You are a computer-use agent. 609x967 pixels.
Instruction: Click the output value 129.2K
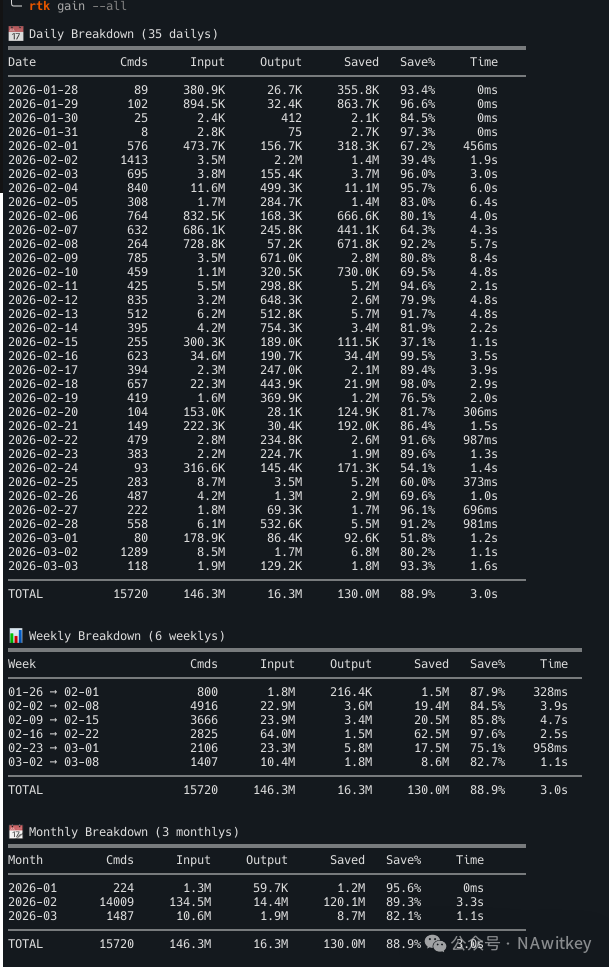coord(281,566)
